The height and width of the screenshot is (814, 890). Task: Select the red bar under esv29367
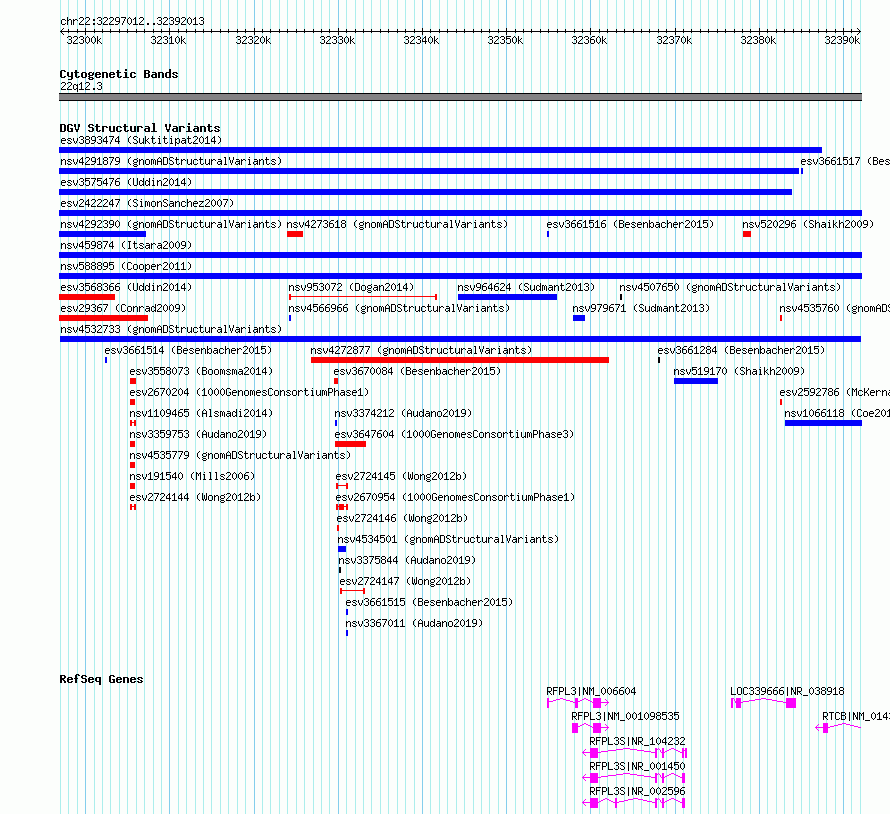pos(103,318)
